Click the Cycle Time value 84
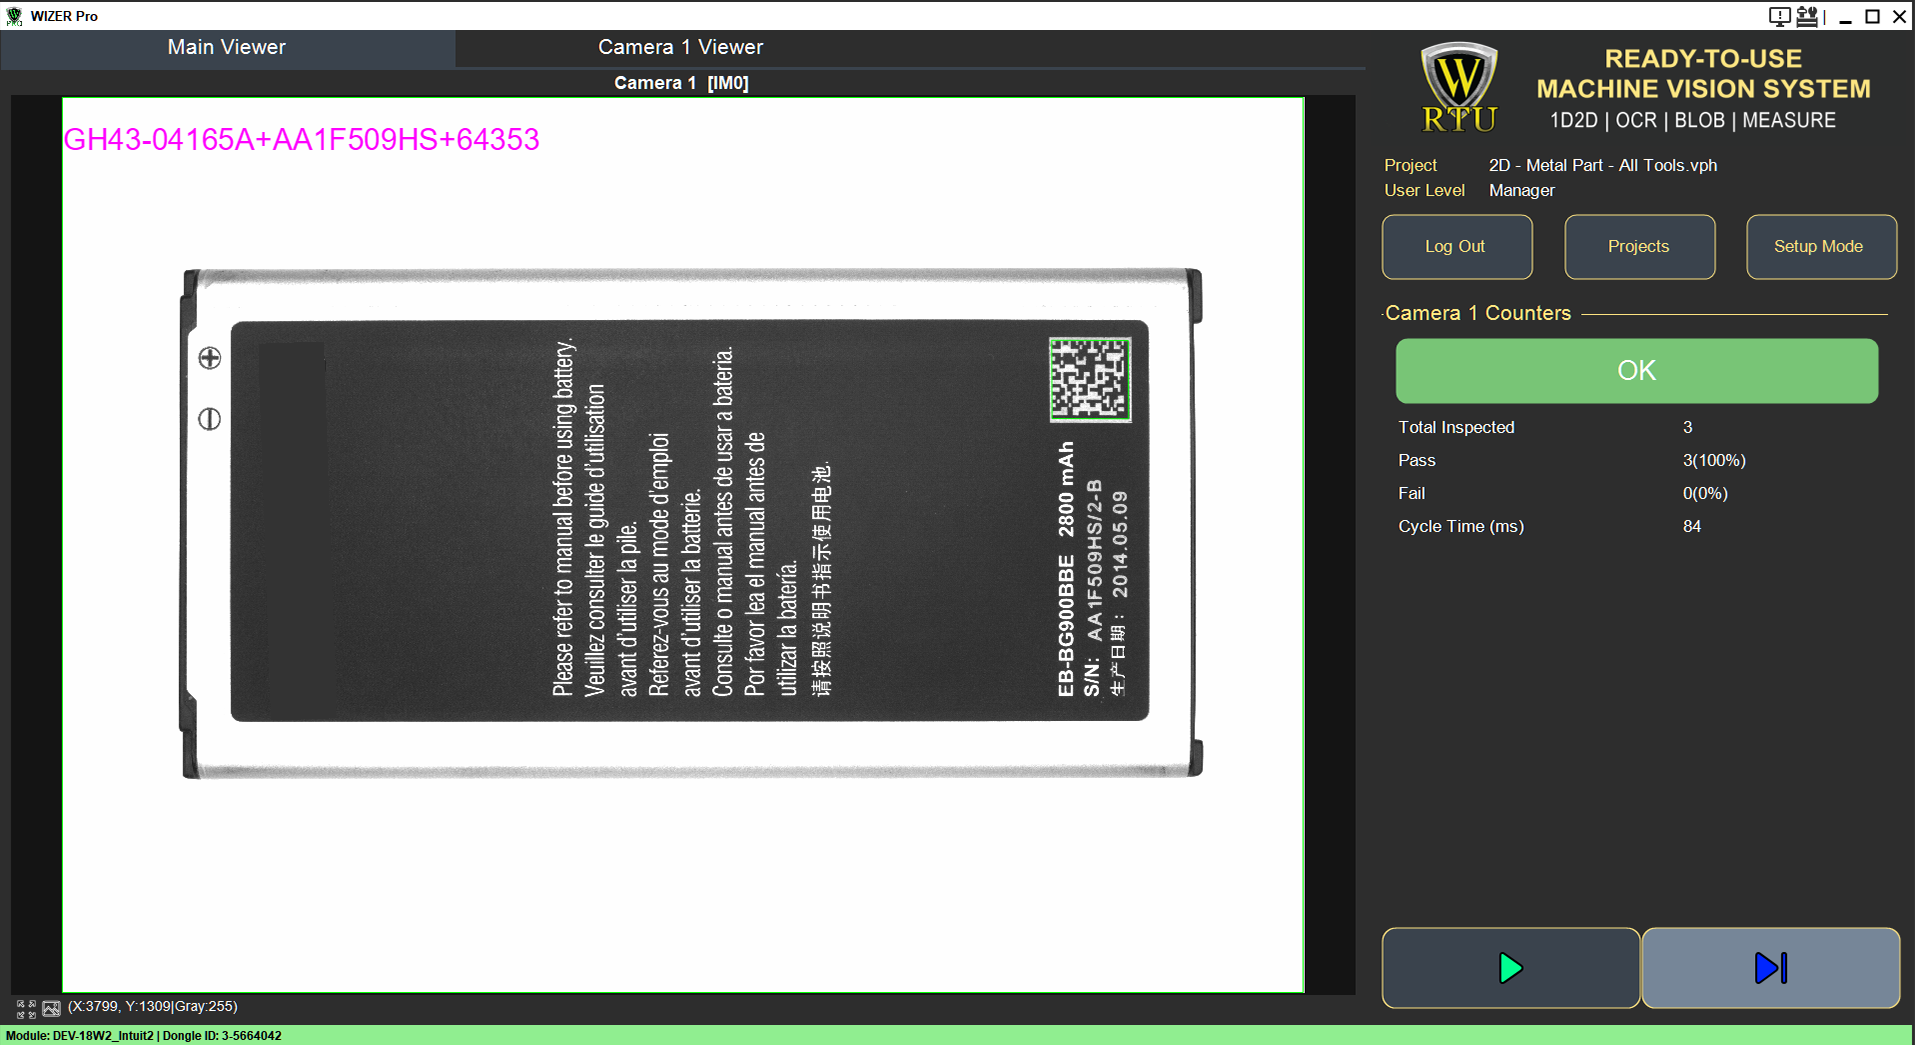This screenshot has width=1915, height=1045. 1691,527
